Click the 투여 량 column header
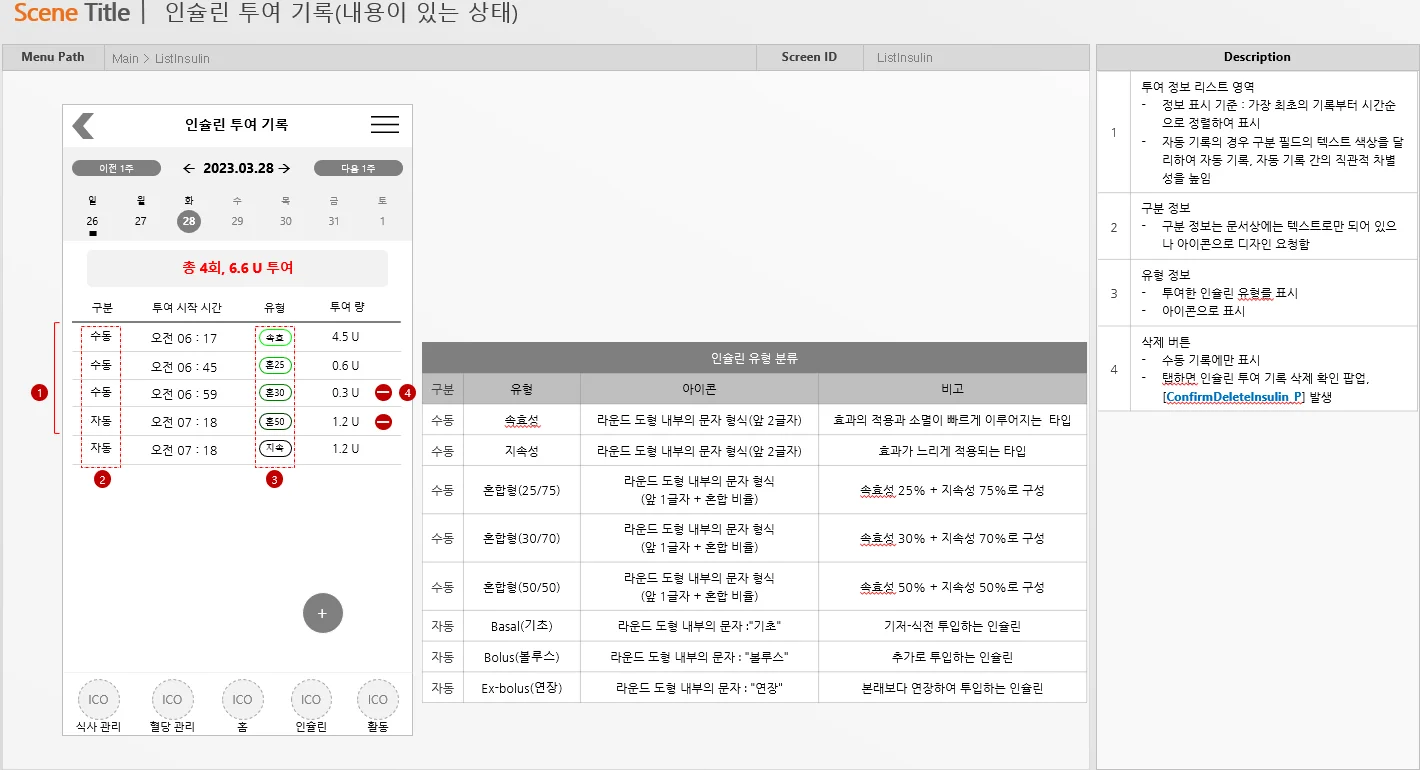Viewport: 1420px width, 770px height. click(x=347, y=307)
